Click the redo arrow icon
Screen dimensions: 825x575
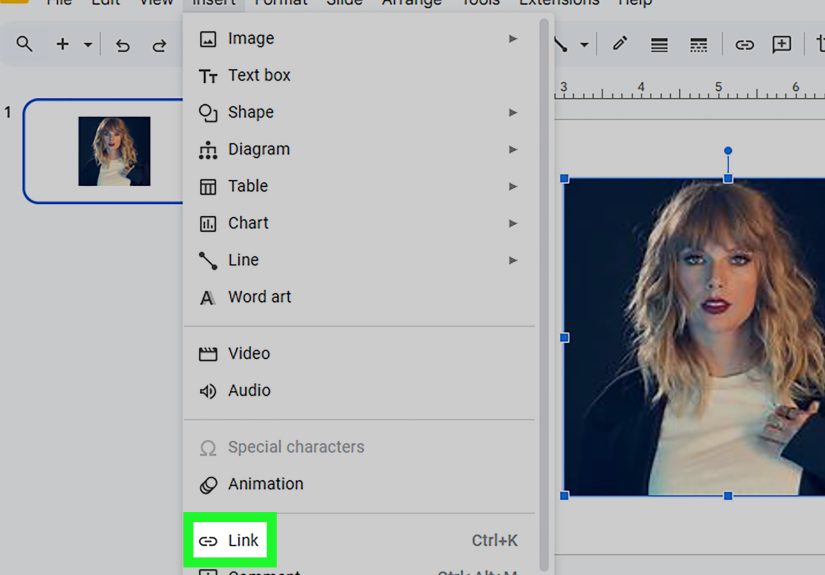click(159, 45)
